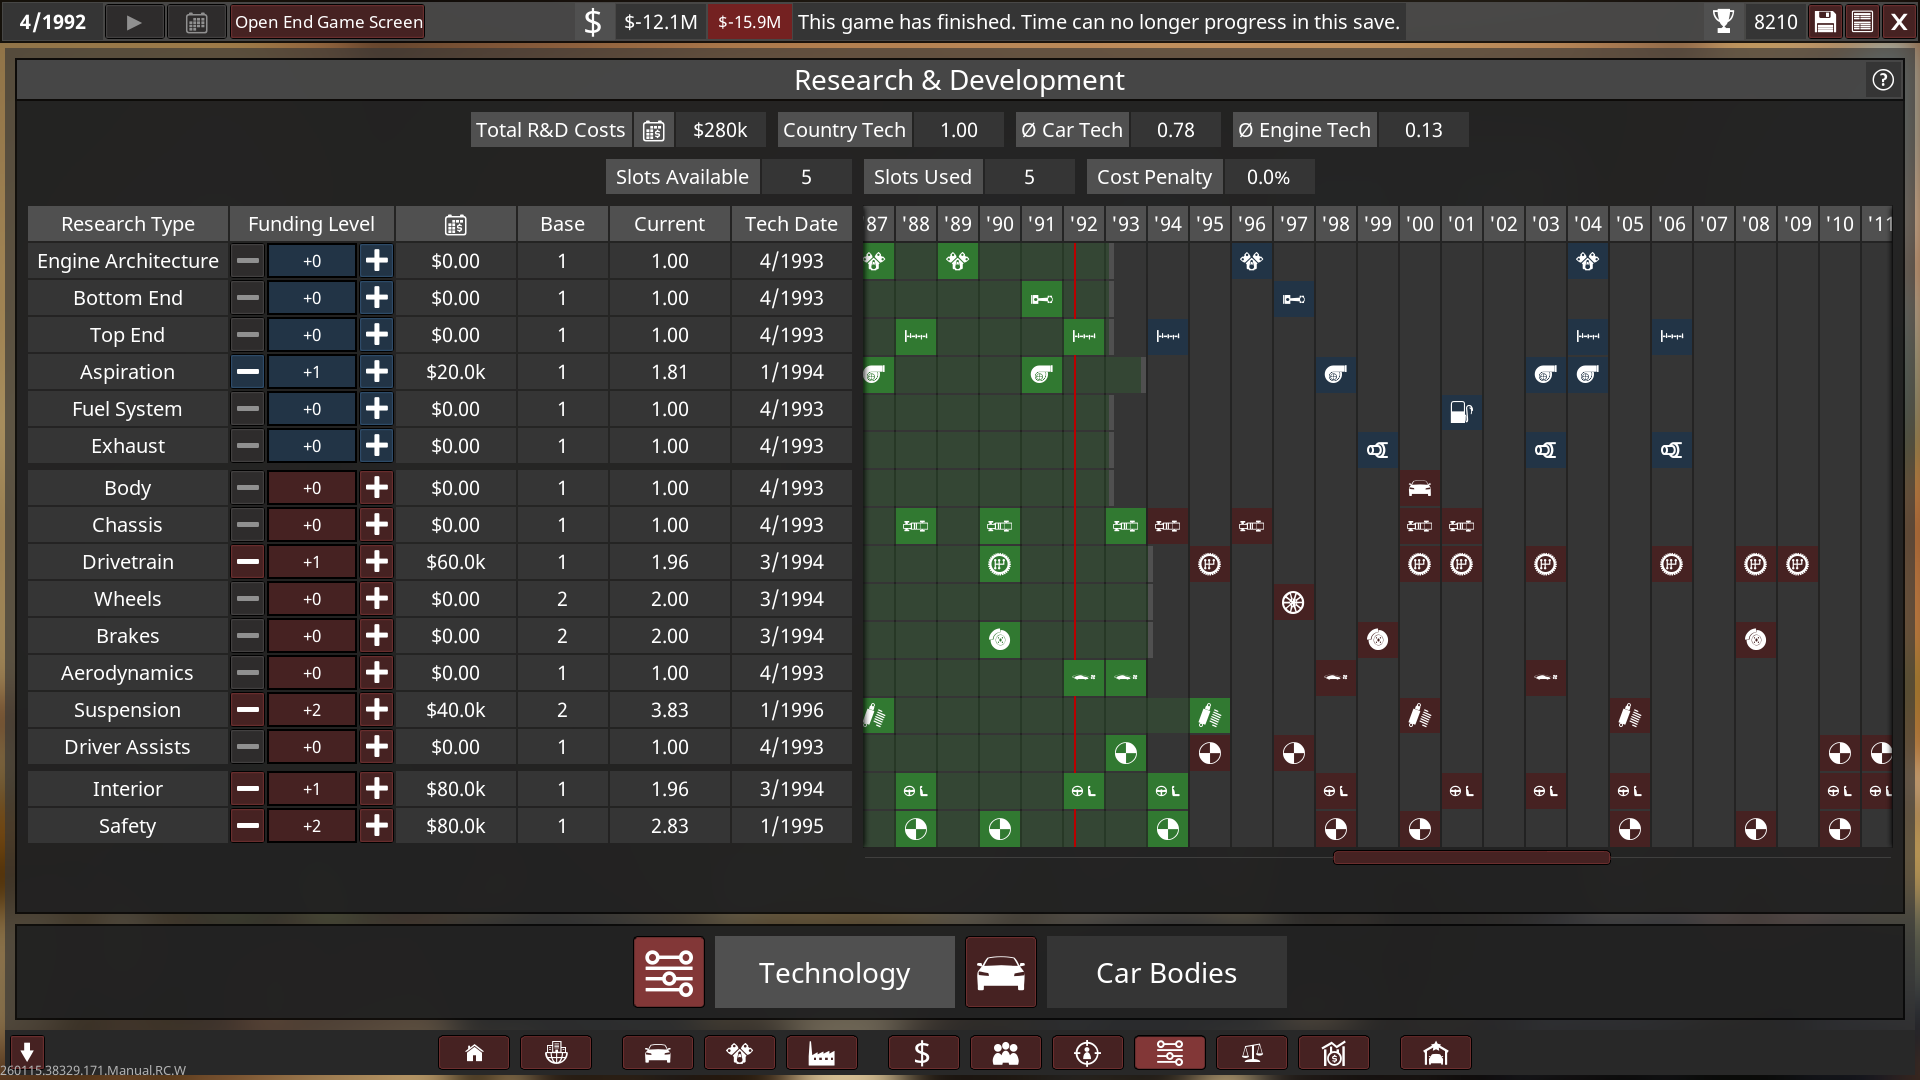This screenshot has width=1920, height=1080.
Task: Increase Engine Architecture funding with plus
Action: click(x=377, y=261)
